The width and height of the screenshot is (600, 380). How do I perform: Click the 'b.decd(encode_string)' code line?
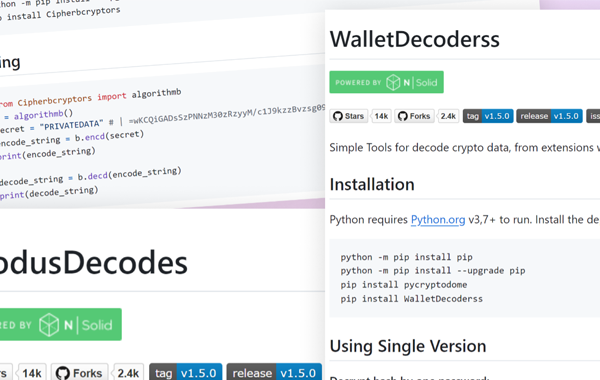[x=90, y=176]
